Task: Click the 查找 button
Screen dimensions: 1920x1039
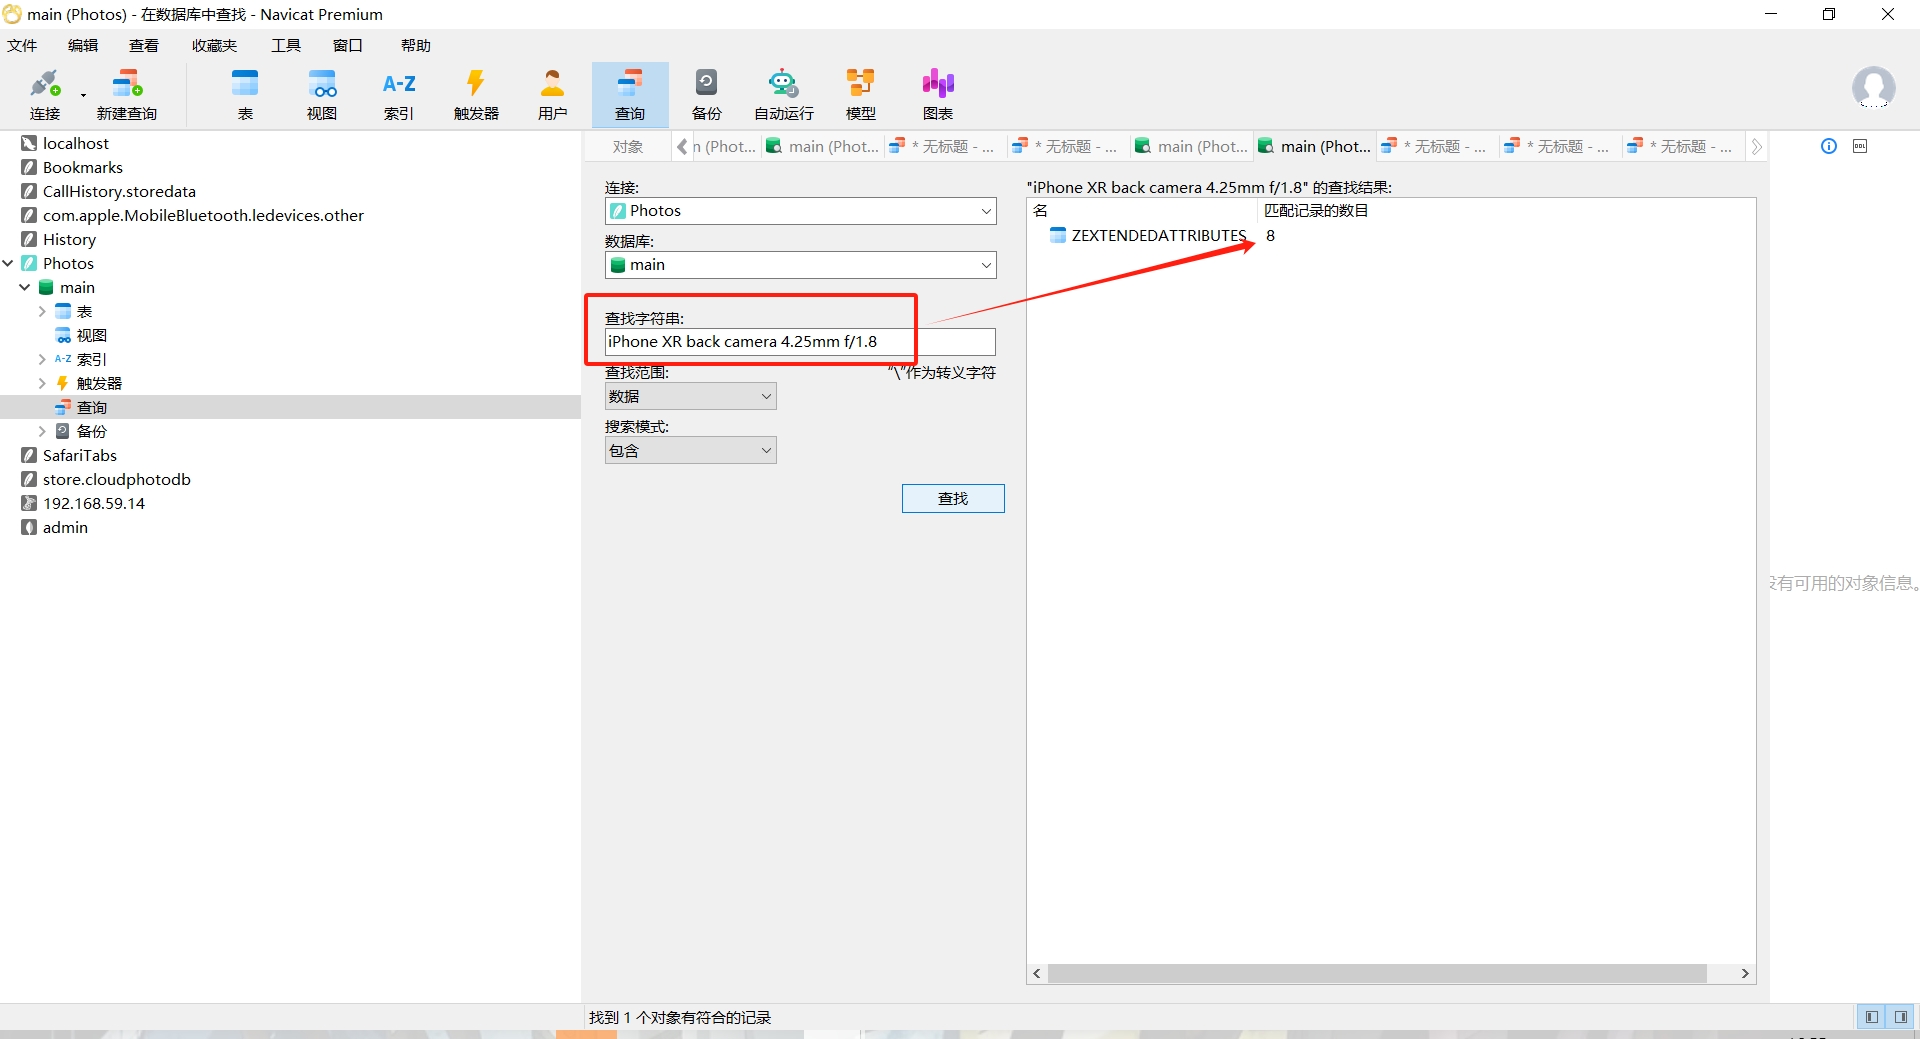Action: click(x=953, y=498)
